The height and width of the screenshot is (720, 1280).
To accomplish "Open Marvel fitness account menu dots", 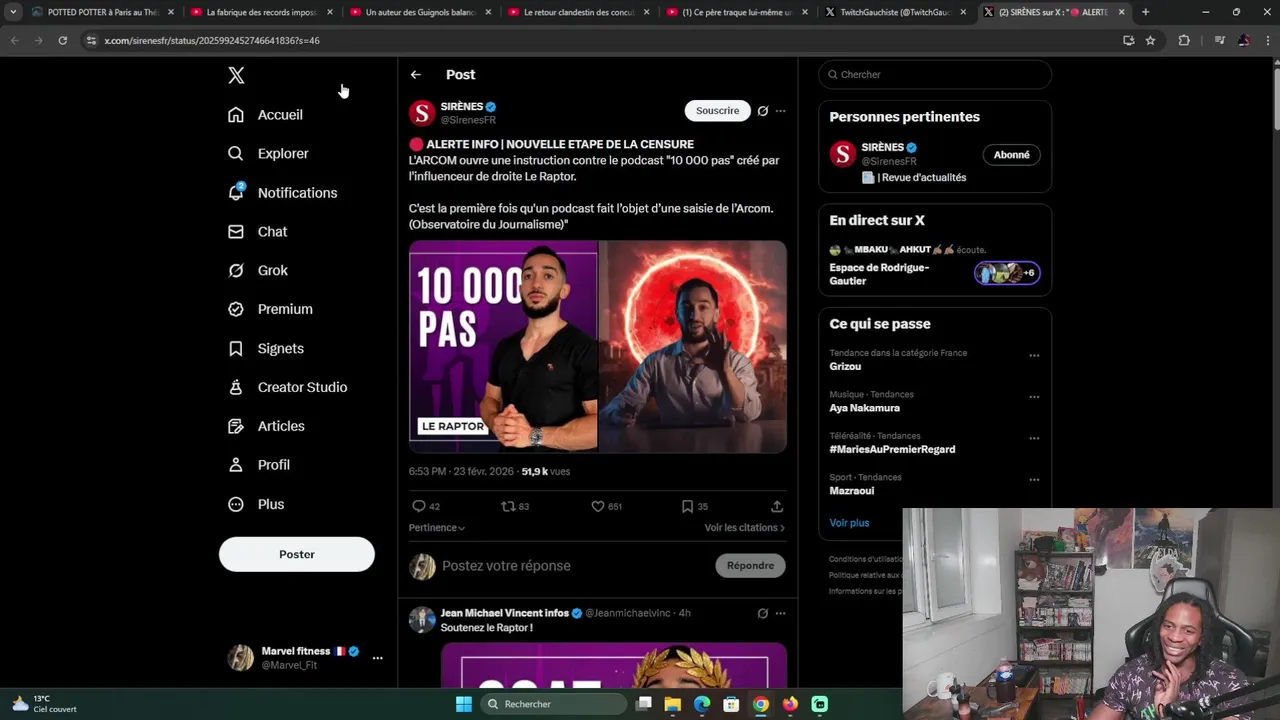I will click(377, 658).
